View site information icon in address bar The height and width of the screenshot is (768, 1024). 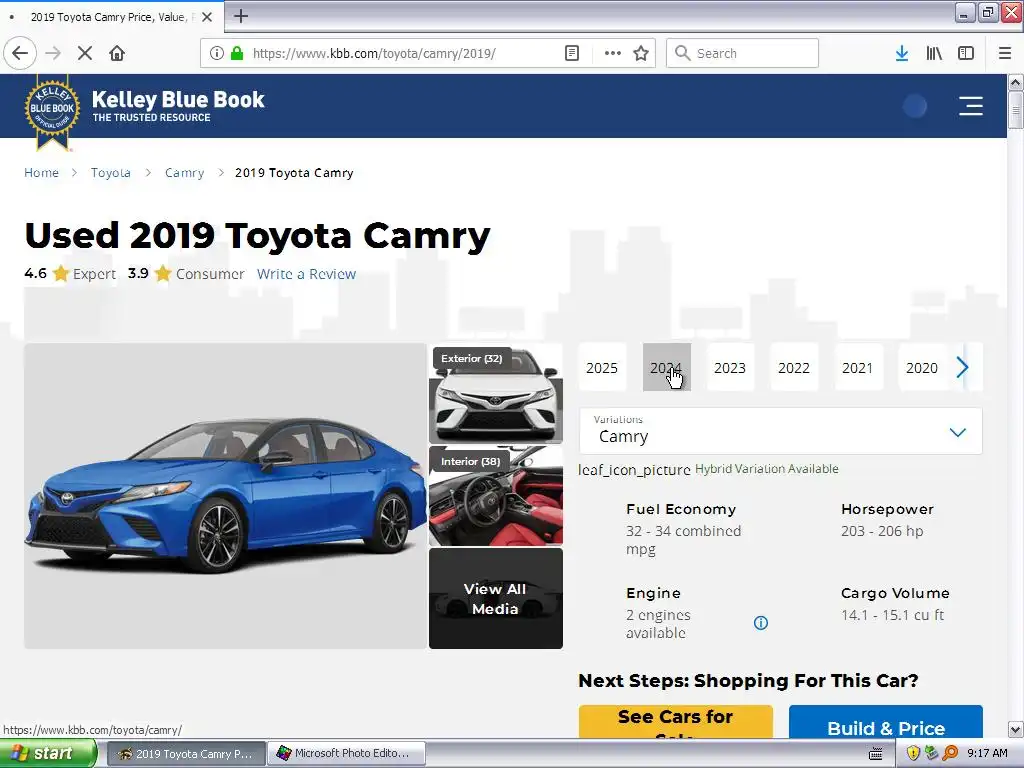(217, 53)
